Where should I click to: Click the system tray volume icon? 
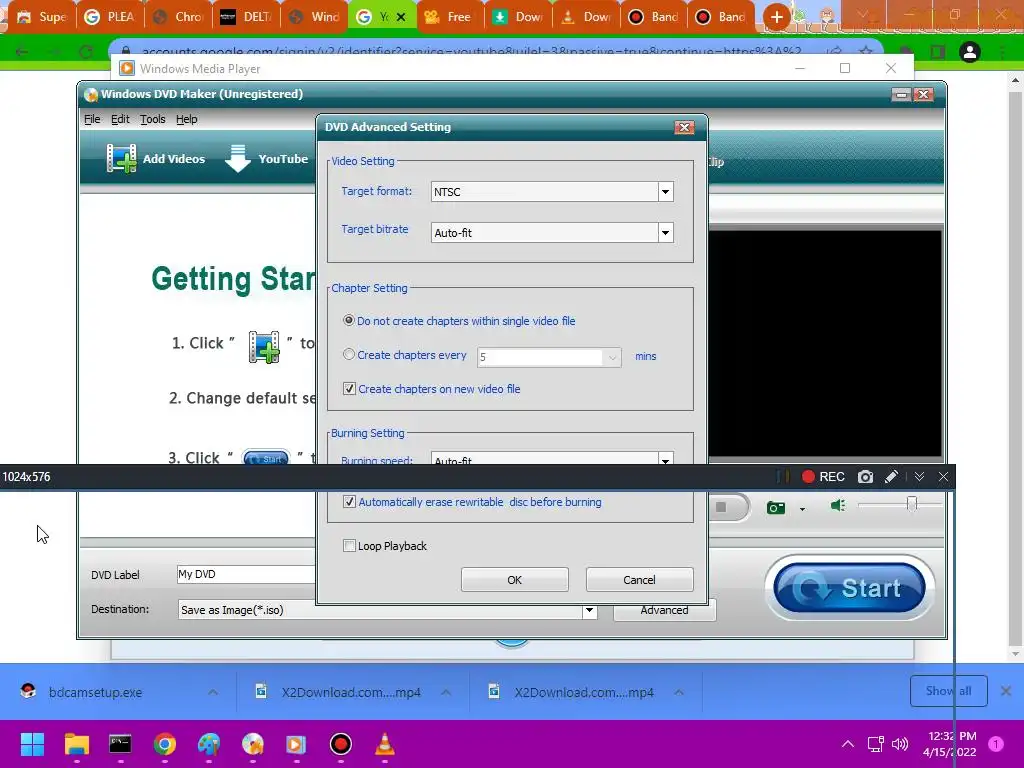(900, 744)
